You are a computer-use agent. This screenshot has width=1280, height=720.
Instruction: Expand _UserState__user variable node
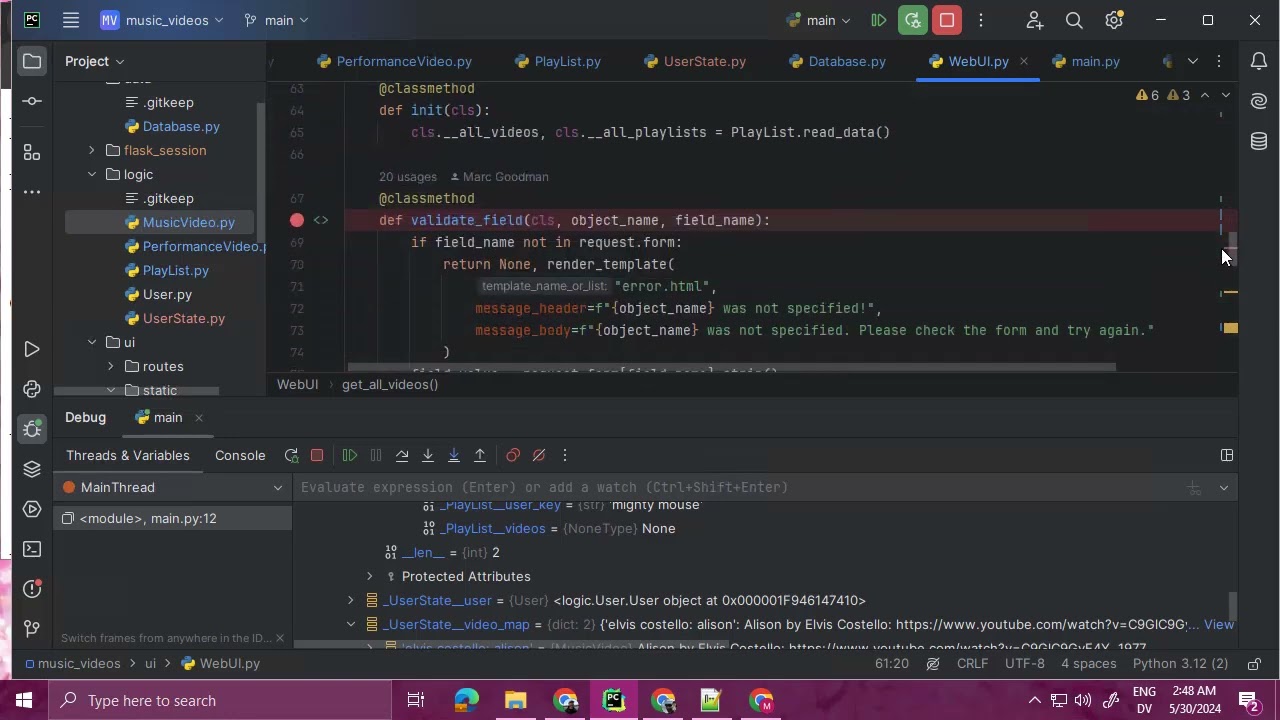pyautogui.click(x=350, y=600)
